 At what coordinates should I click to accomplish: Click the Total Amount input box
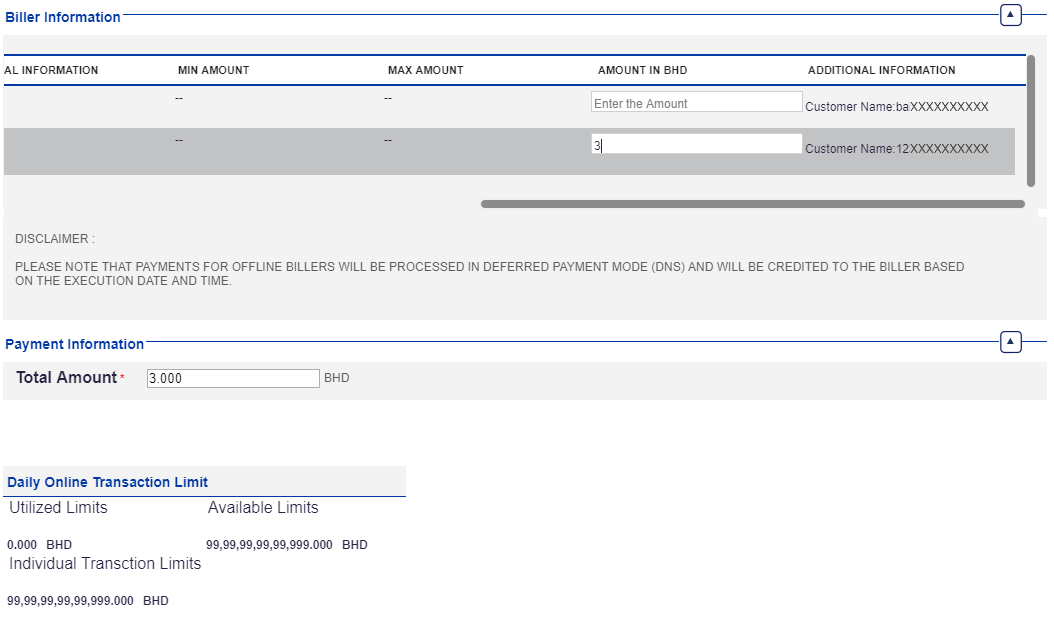point(232,378)
